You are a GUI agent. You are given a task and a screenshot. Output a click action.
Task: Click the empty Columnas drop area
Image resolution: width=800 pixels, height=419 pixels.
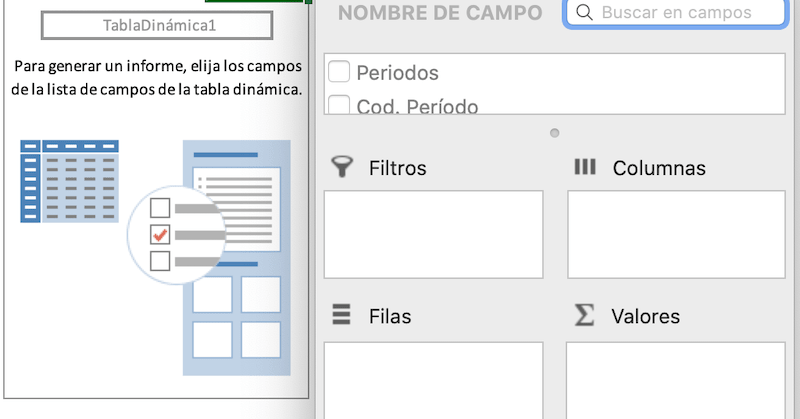(677, 234)
